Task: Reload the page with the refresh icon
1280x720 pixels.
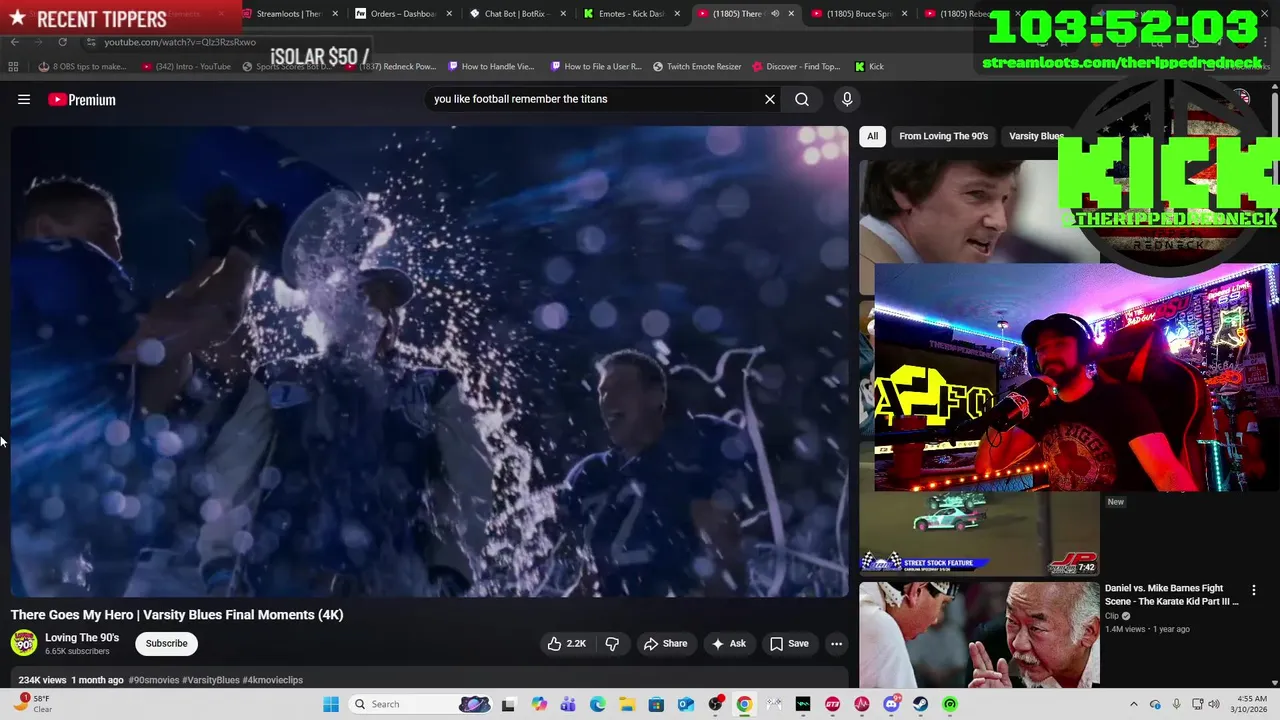Action: click(x=62, y=42)
